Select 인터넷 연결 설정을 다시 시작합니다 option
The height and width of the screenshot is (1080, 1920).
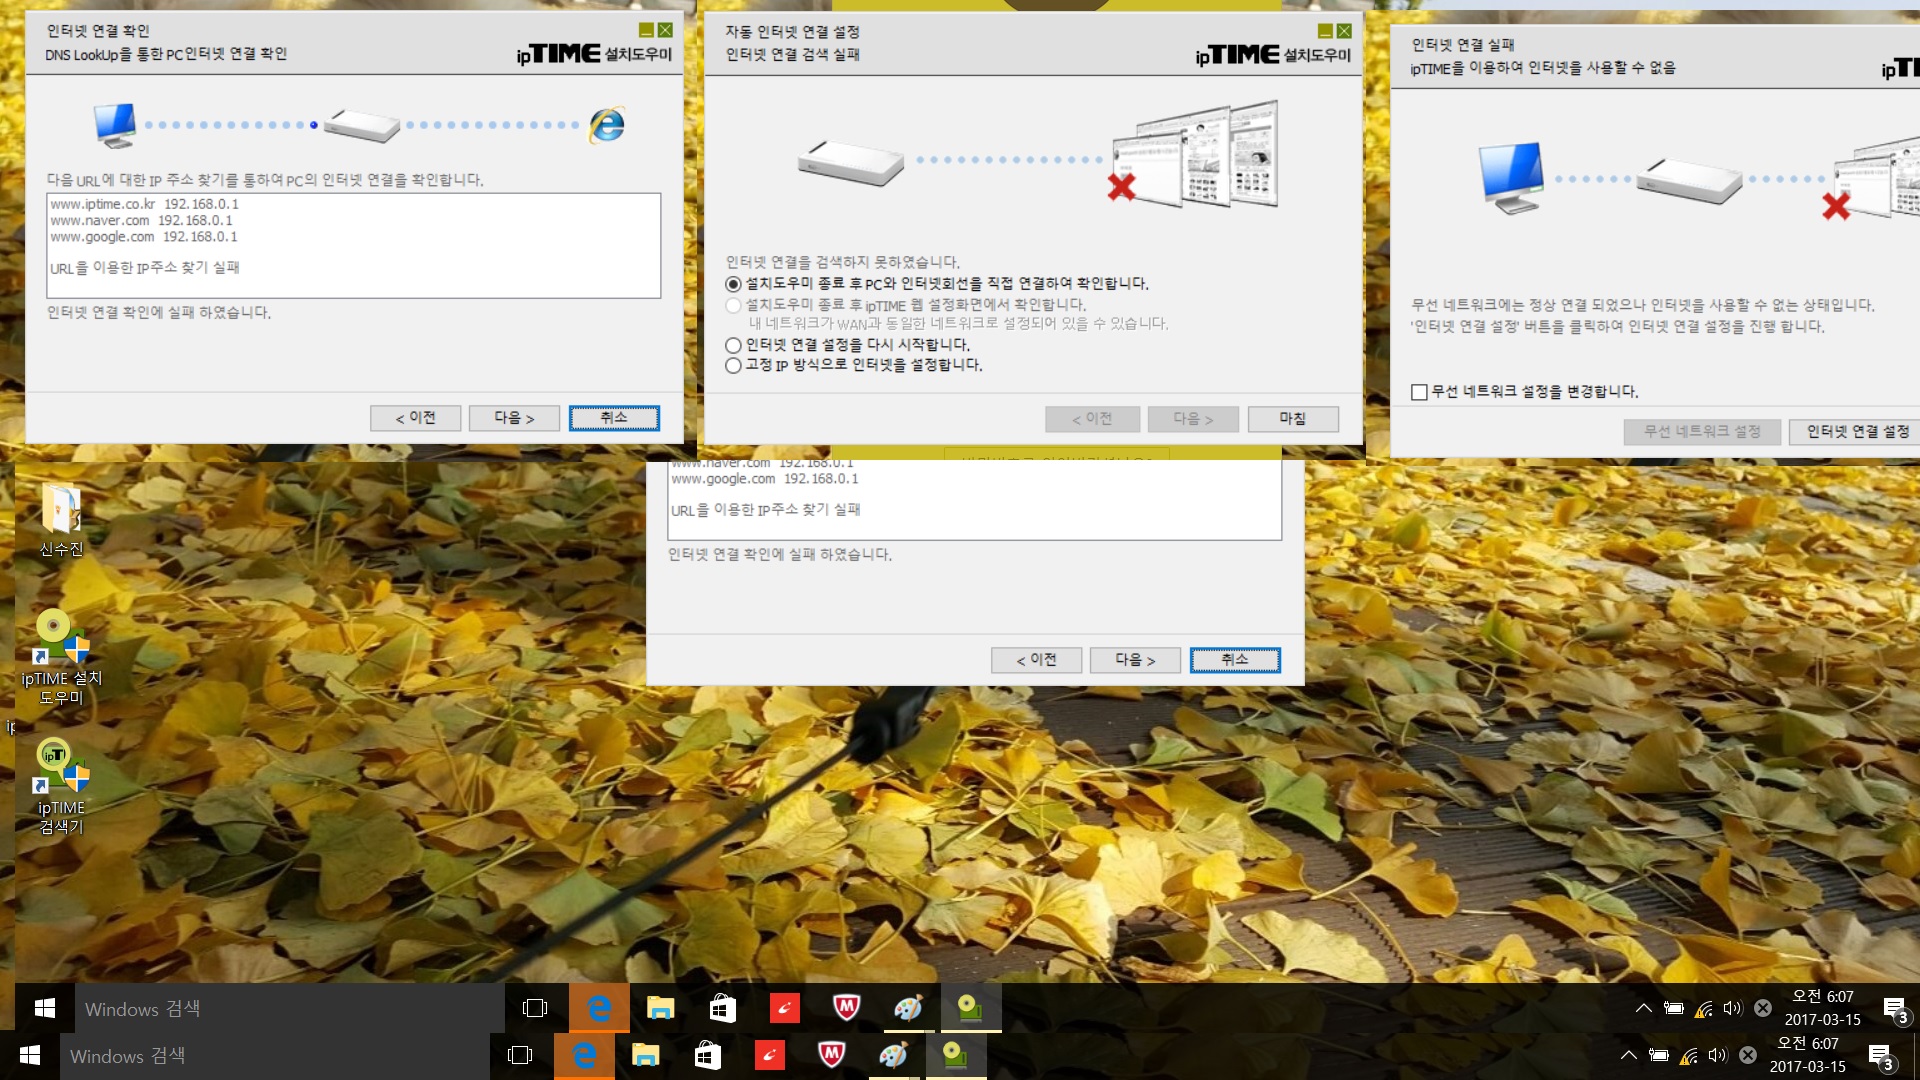(x=847, y=345)
